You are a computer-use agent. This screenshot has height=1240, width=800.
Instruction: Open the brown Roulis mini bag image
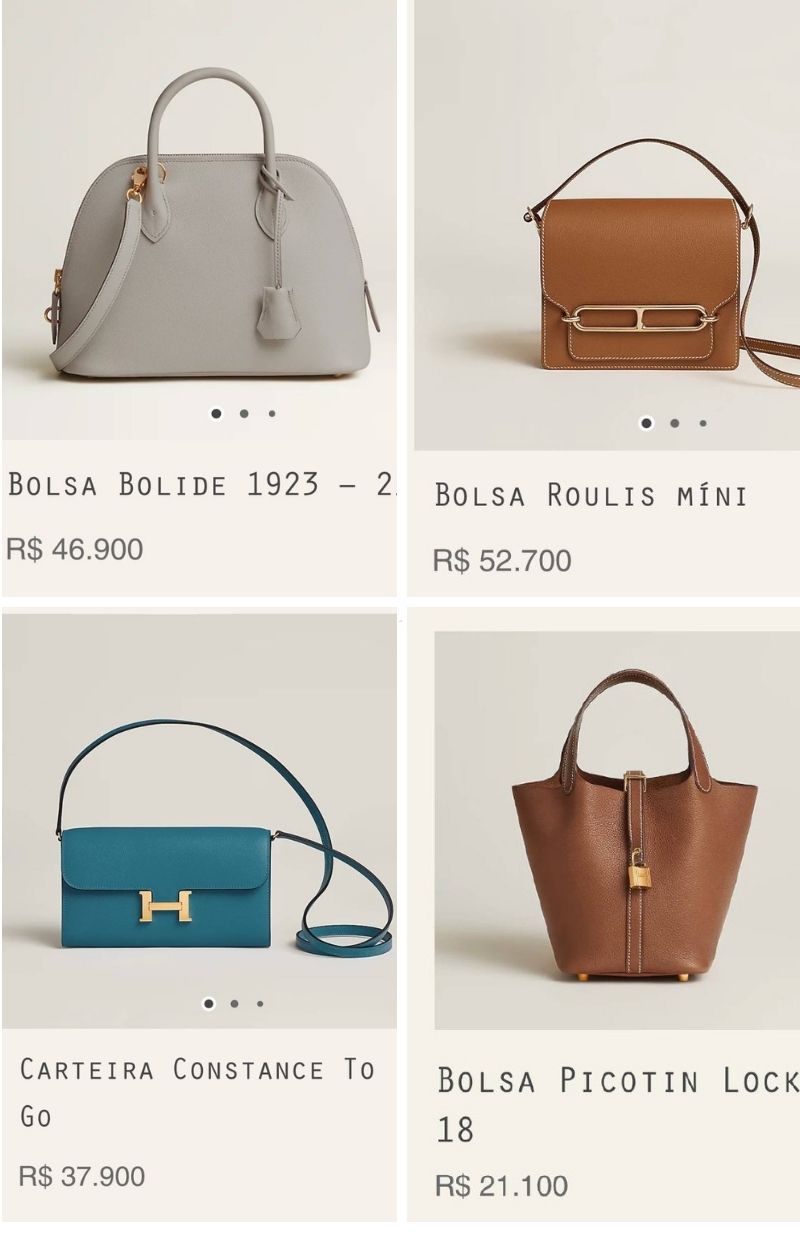pos(607,225)
